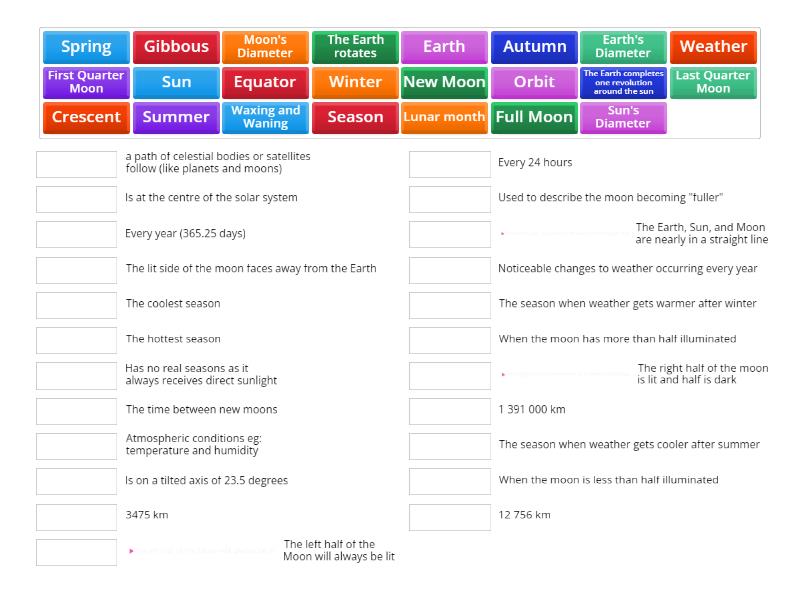Click the empty box next to '3475 km'
The width and height of the screenshot is (800, 600).
coord(77,517)
